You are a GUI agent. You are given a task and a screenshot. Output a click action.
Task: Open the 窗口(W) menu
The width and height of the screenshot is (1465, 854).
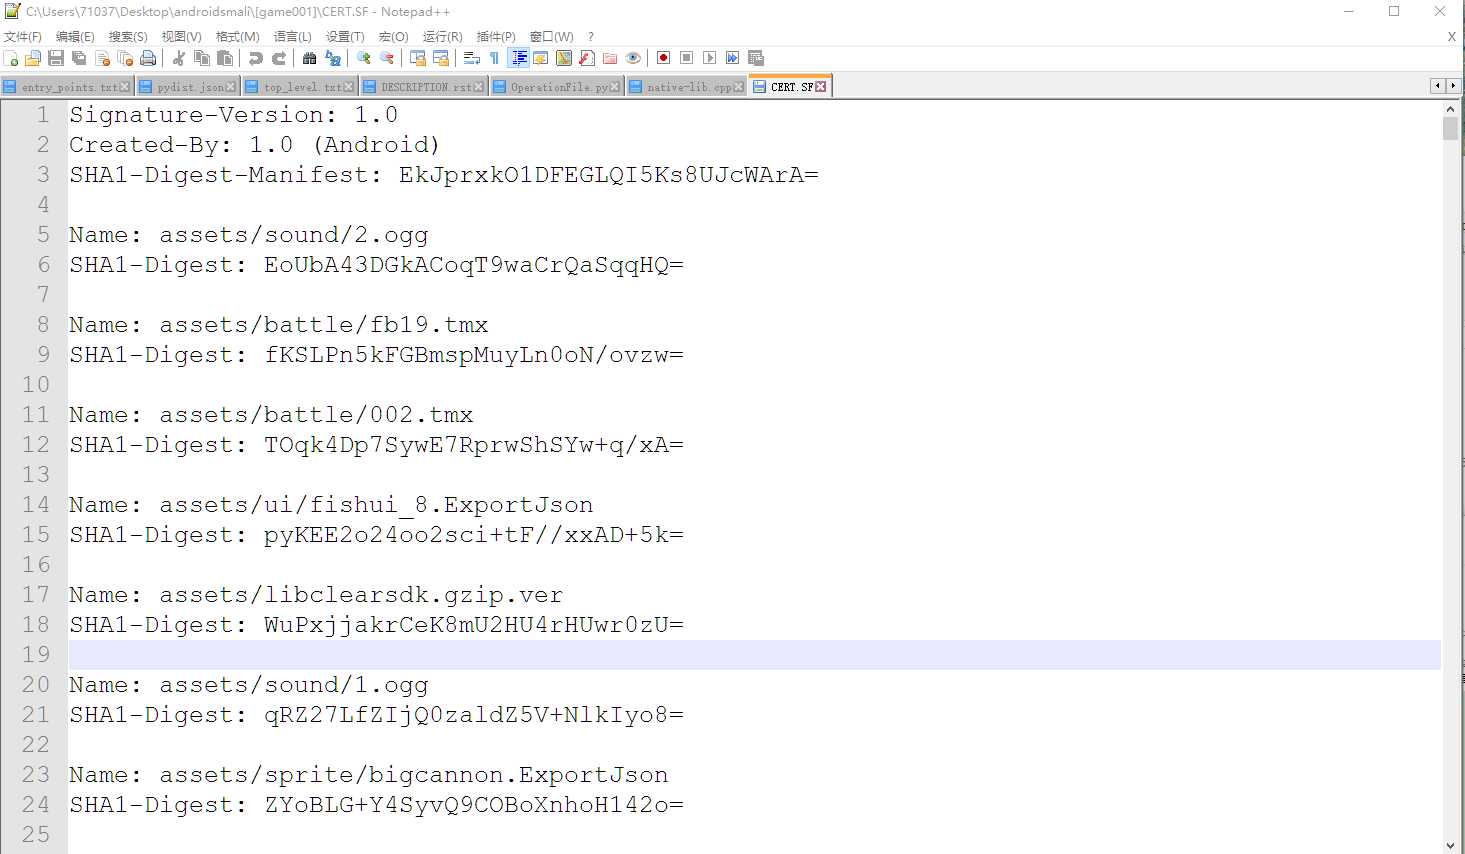tap(551, 36)
